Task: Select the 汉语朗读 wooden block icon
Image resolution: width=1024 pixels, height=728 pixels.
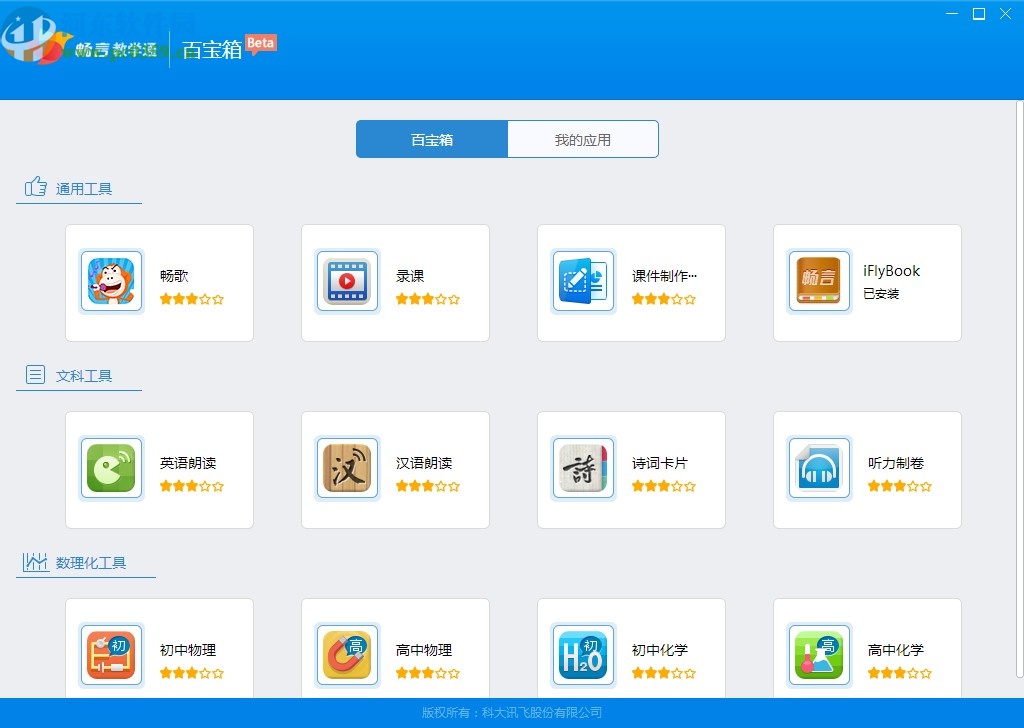Action: (x=347, y=468)
